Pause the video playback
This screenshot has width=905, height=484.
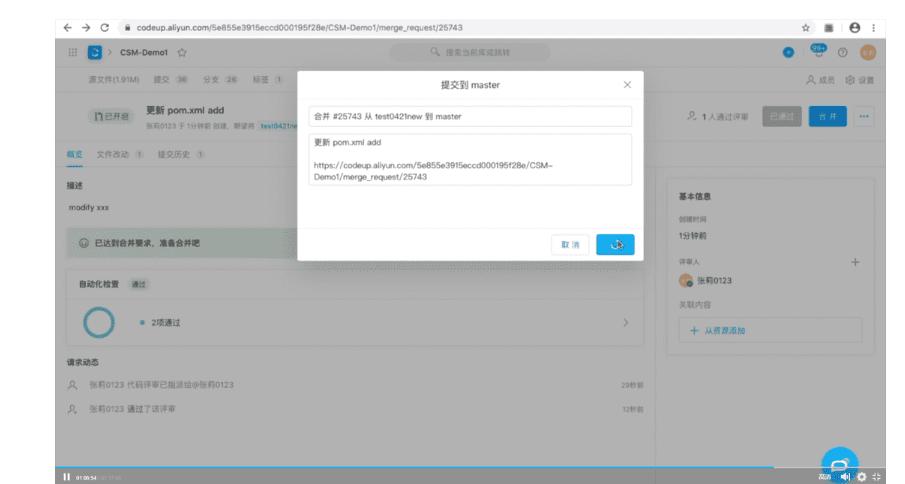point(66,477)
